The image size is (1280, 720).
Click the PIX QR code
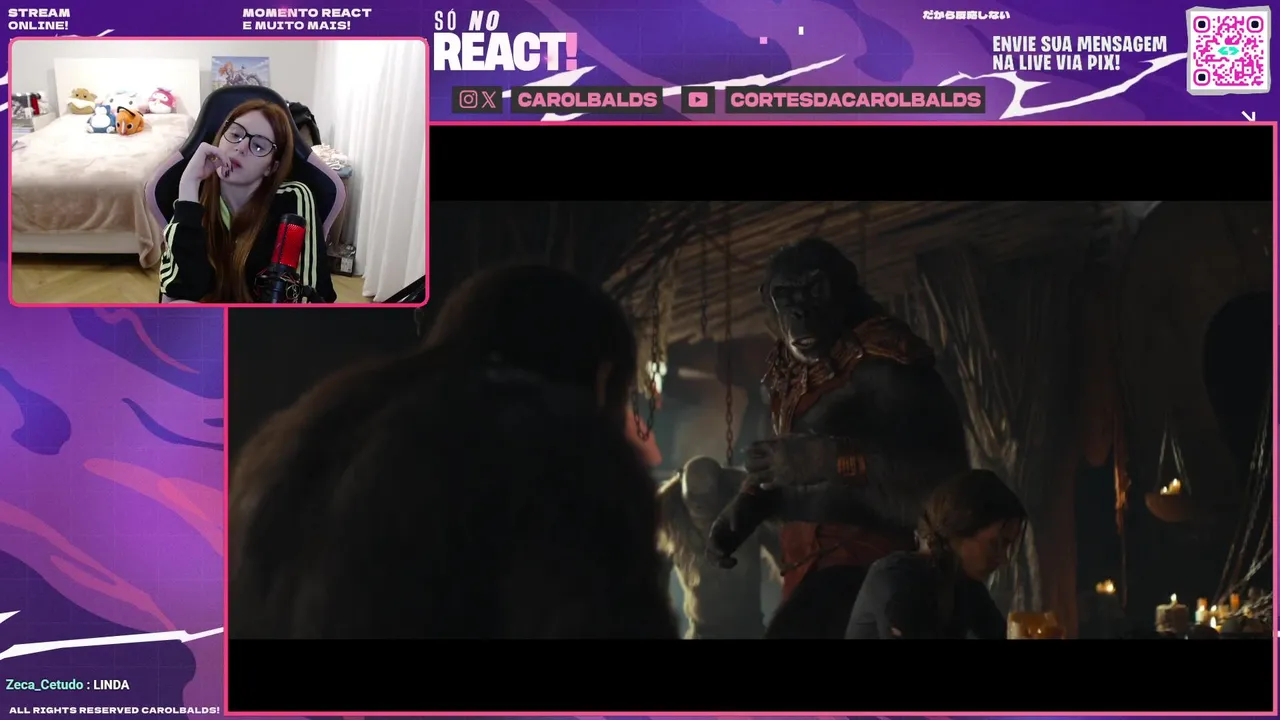pos(1228,50)
